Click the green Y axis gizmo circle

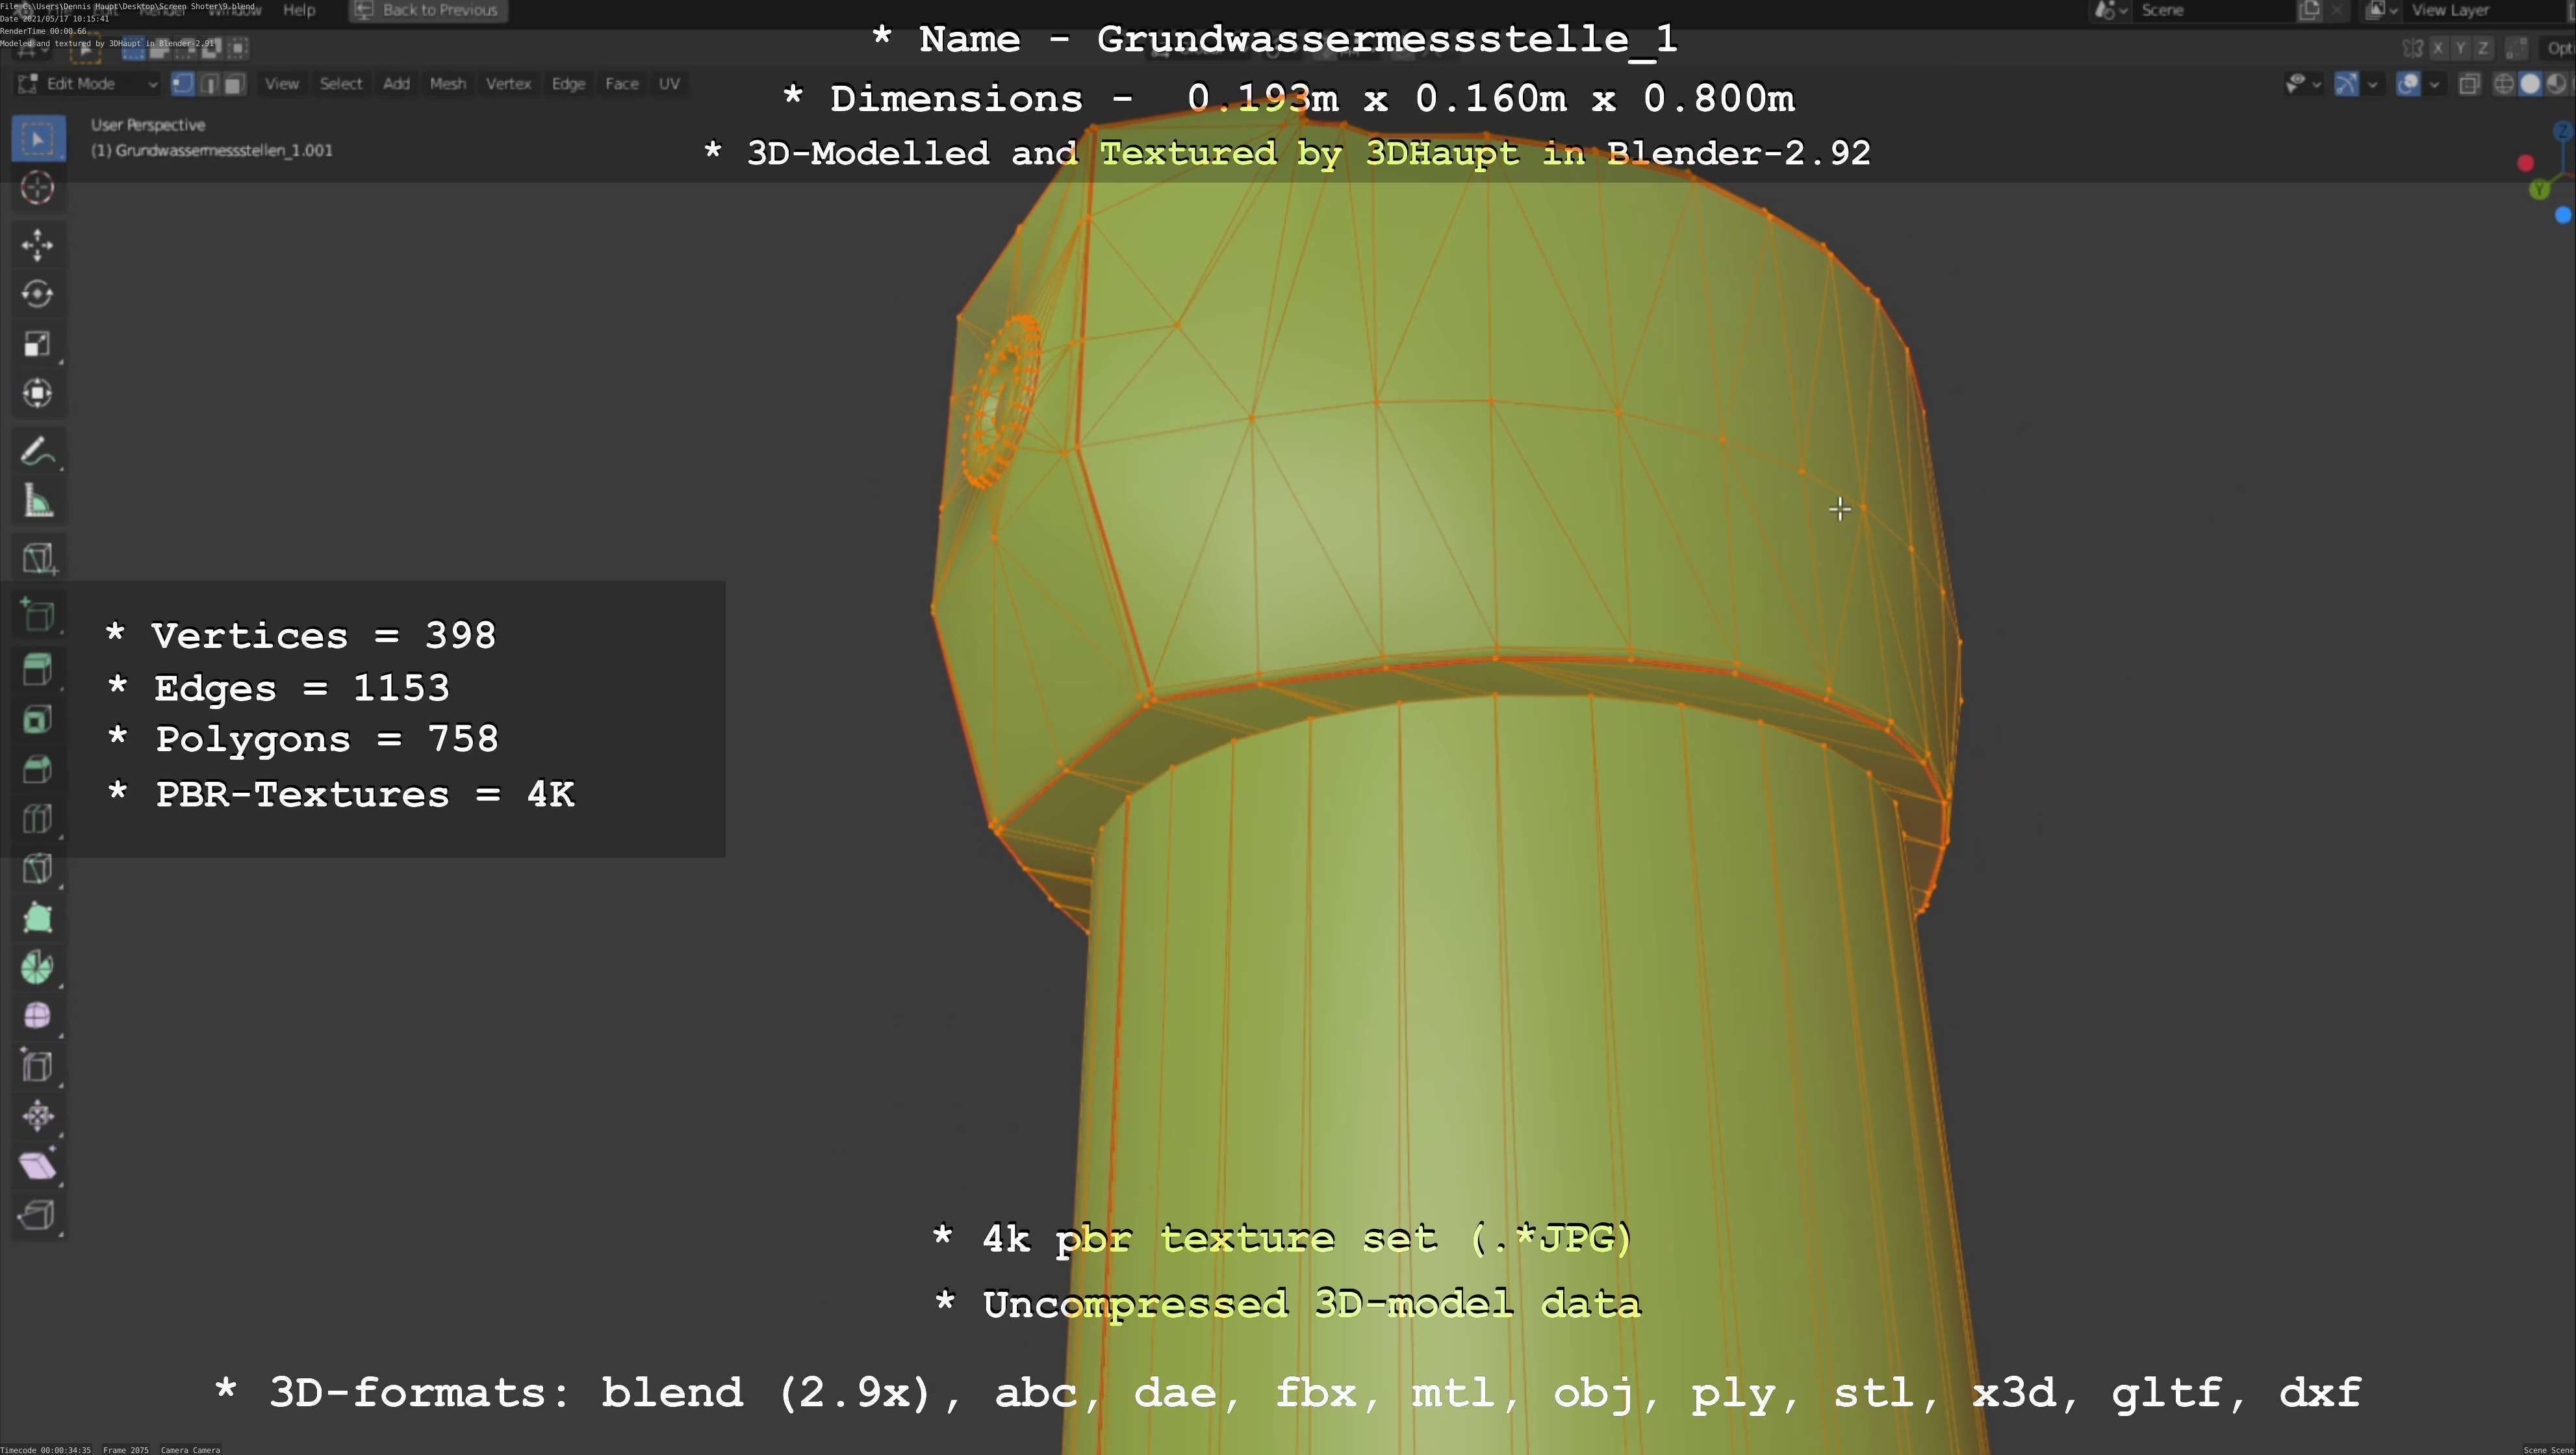(2539, 190)
